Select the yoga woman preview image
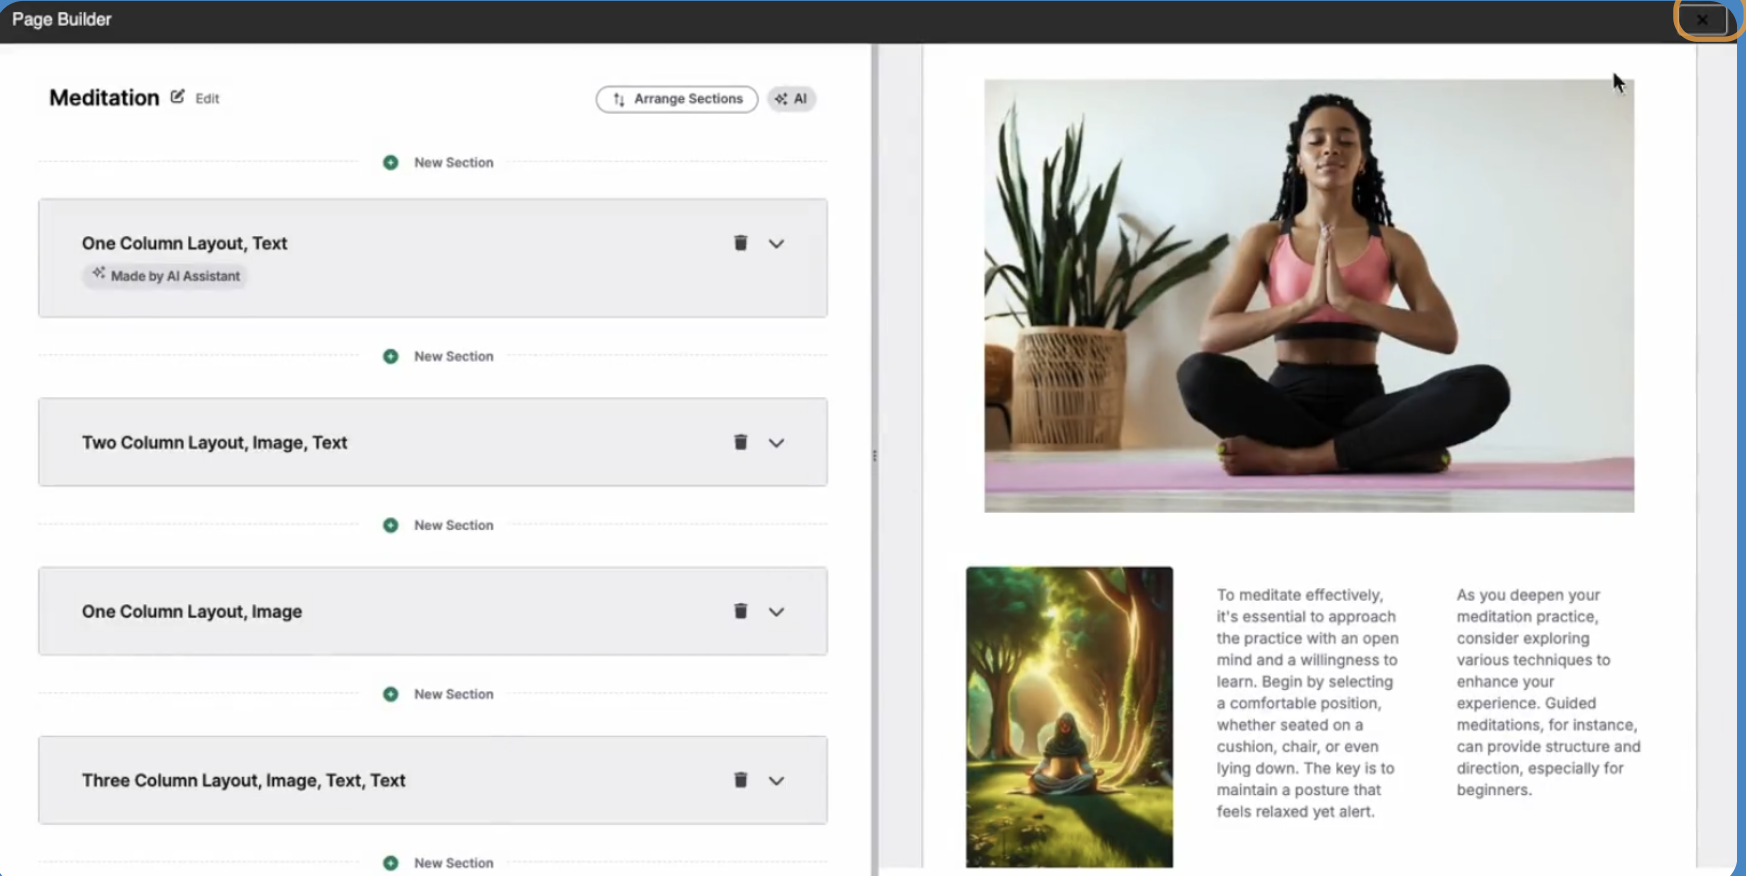1746x876 pixels. click(1309, 296)
